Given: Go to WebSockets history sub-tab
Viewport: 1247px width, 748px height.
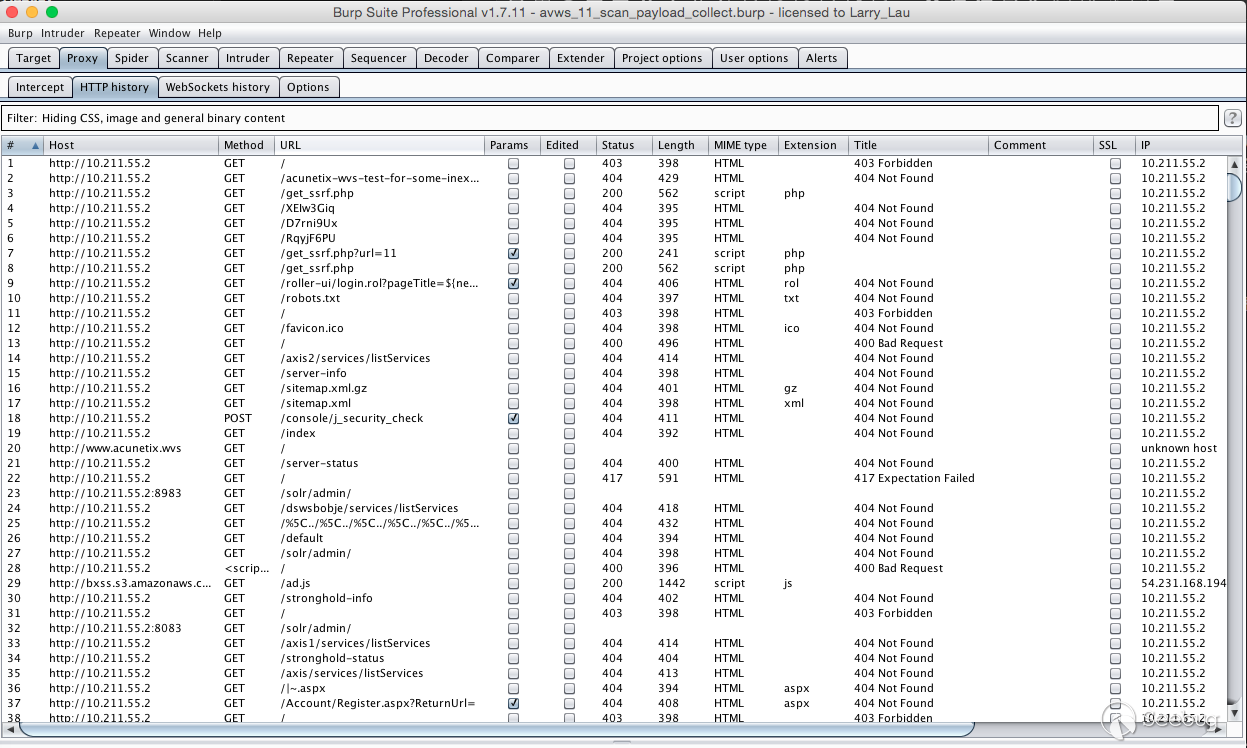Looking at the screenshot, I should tap(217, 87).
